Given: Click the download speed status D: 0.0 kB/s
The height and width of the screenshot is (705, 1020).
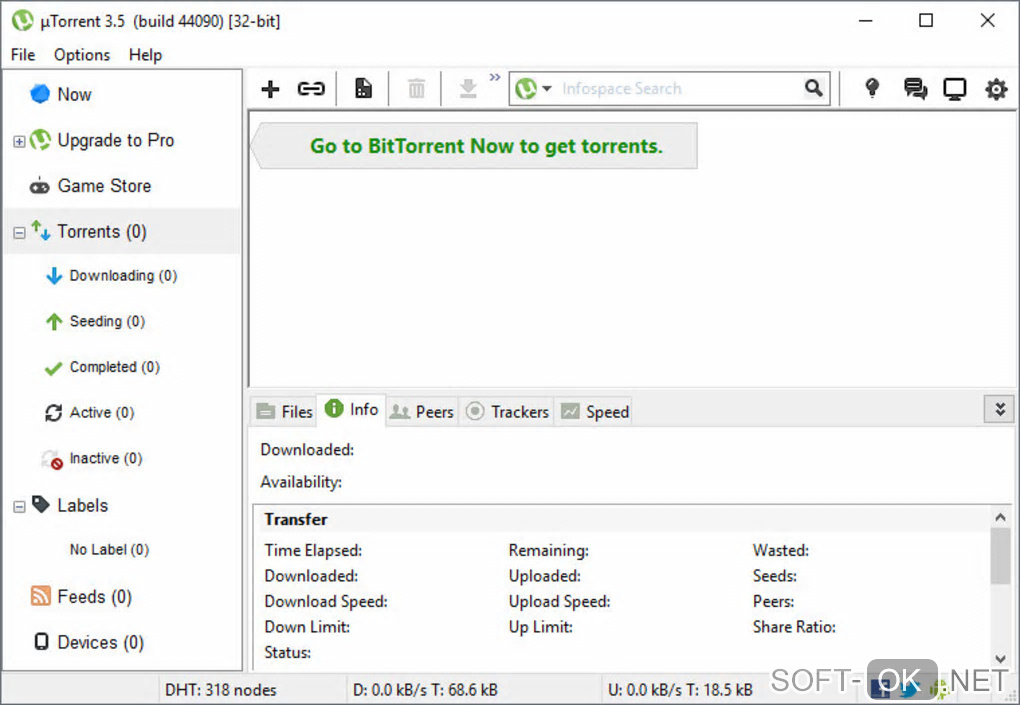Looking at the screenshot, I should point(425,689).
